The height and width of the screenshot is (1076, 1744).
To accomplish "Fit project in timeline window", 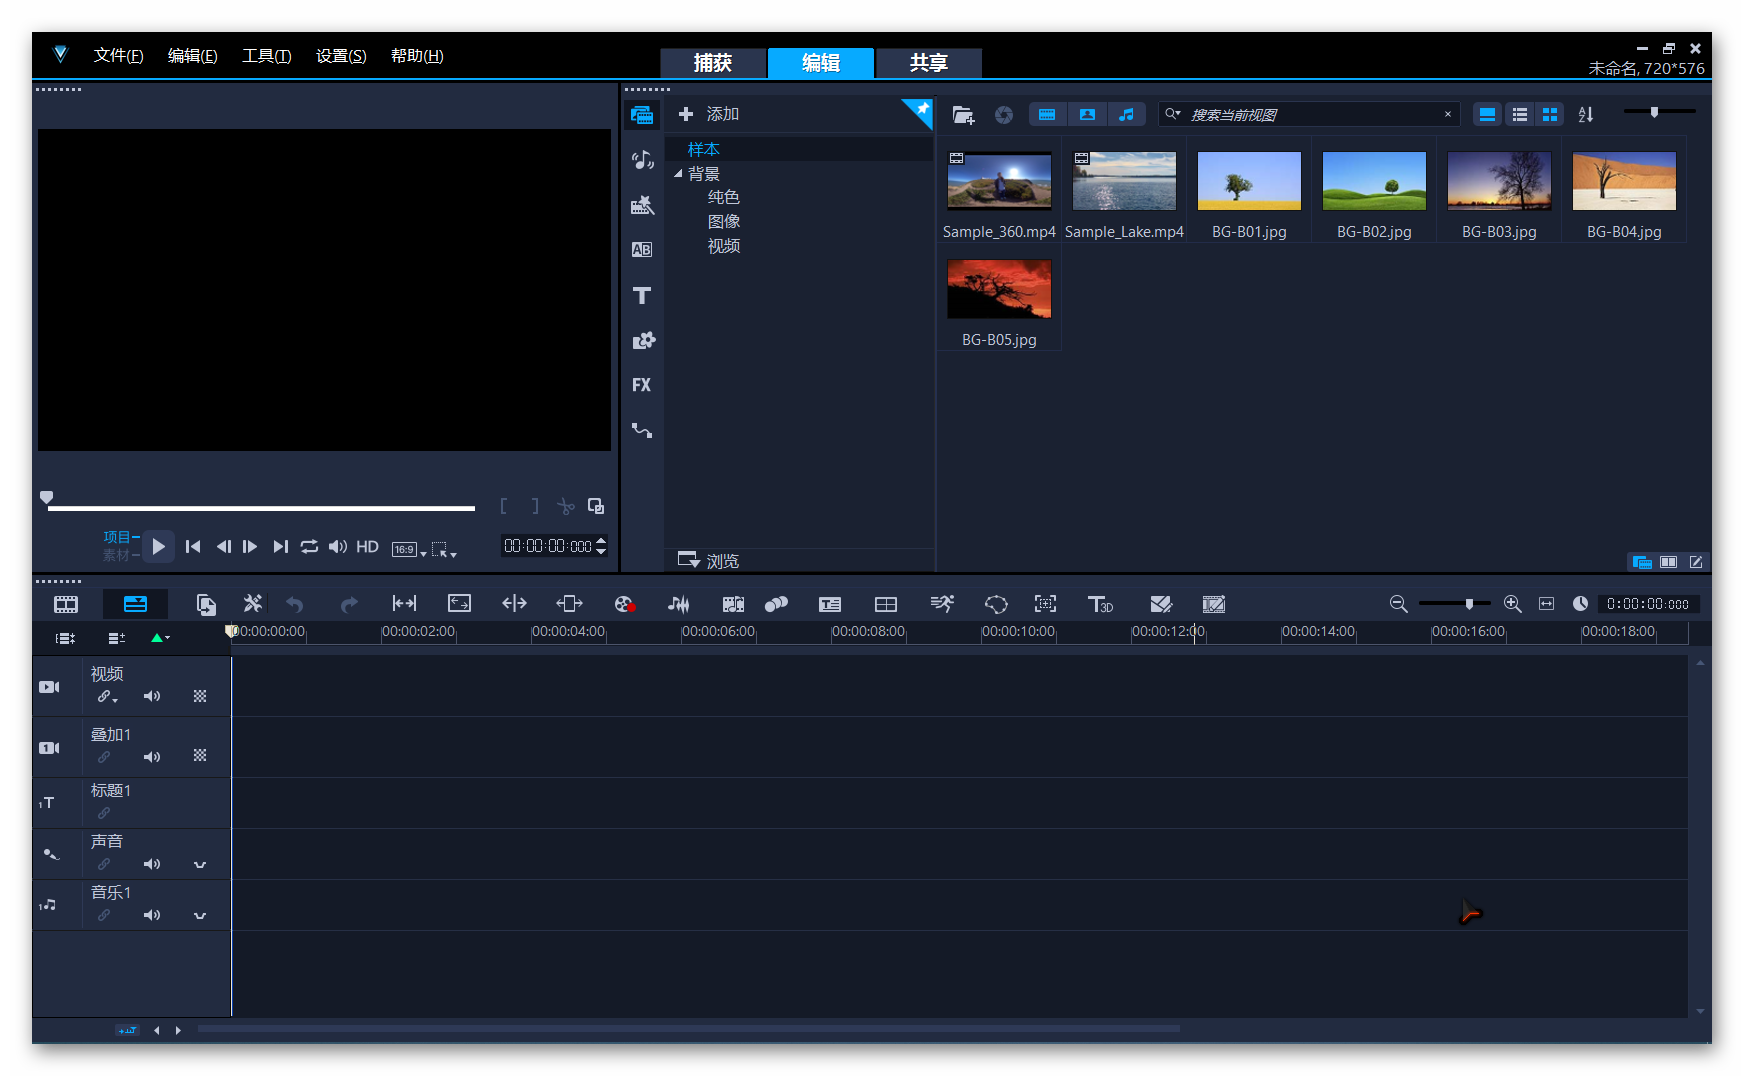I will coord(1547,604).
